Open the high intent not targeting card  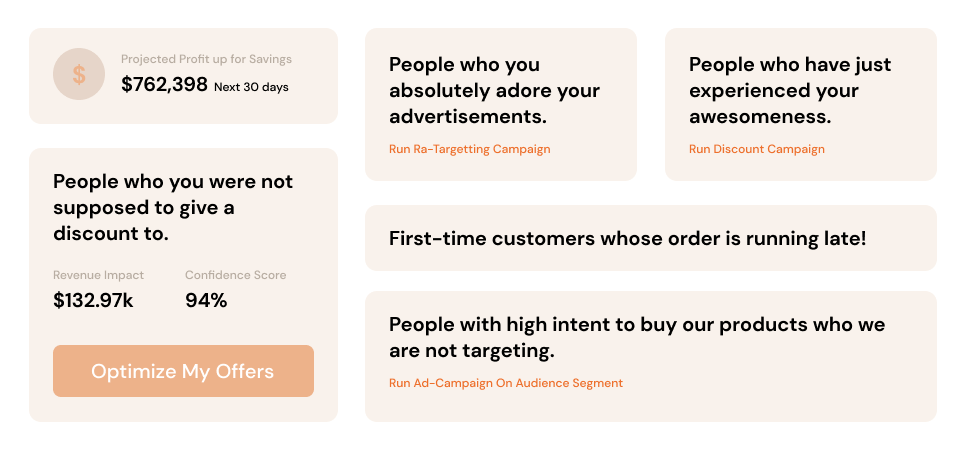pos(651,356)
